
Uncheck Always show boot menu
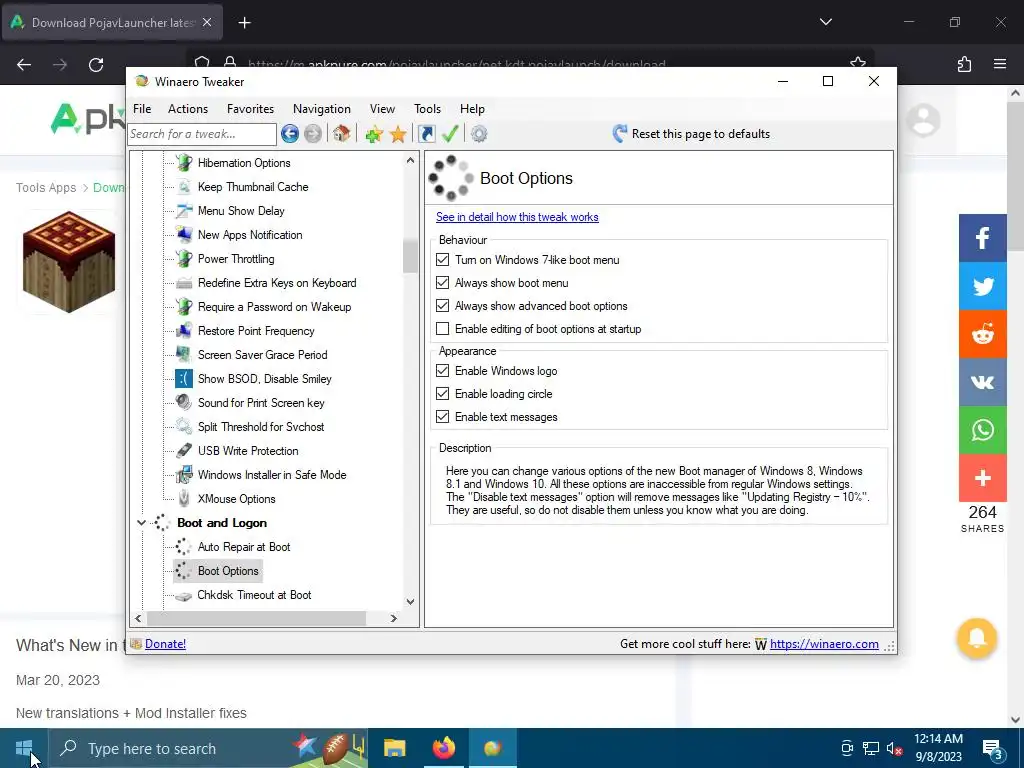click(x=443, y=283)
